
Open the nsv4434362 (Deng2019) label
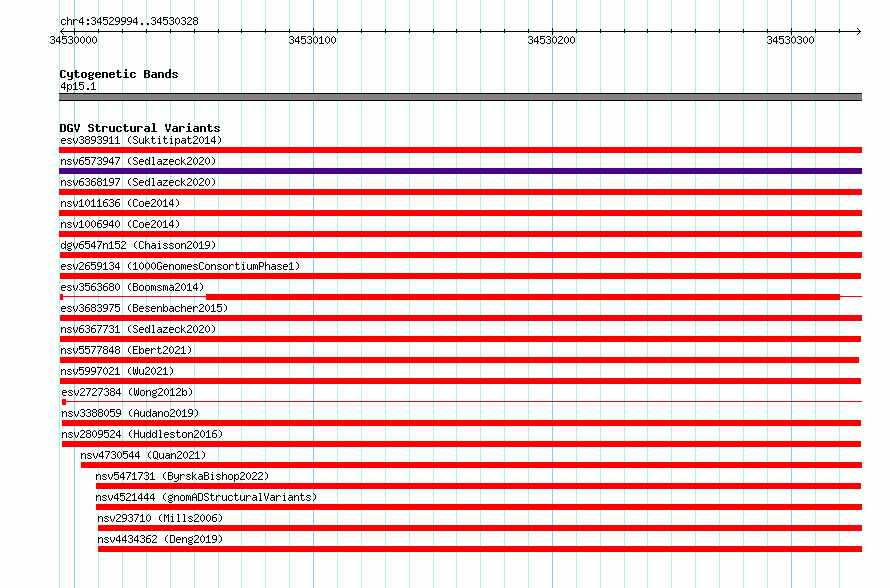click(x=160, y=539)
